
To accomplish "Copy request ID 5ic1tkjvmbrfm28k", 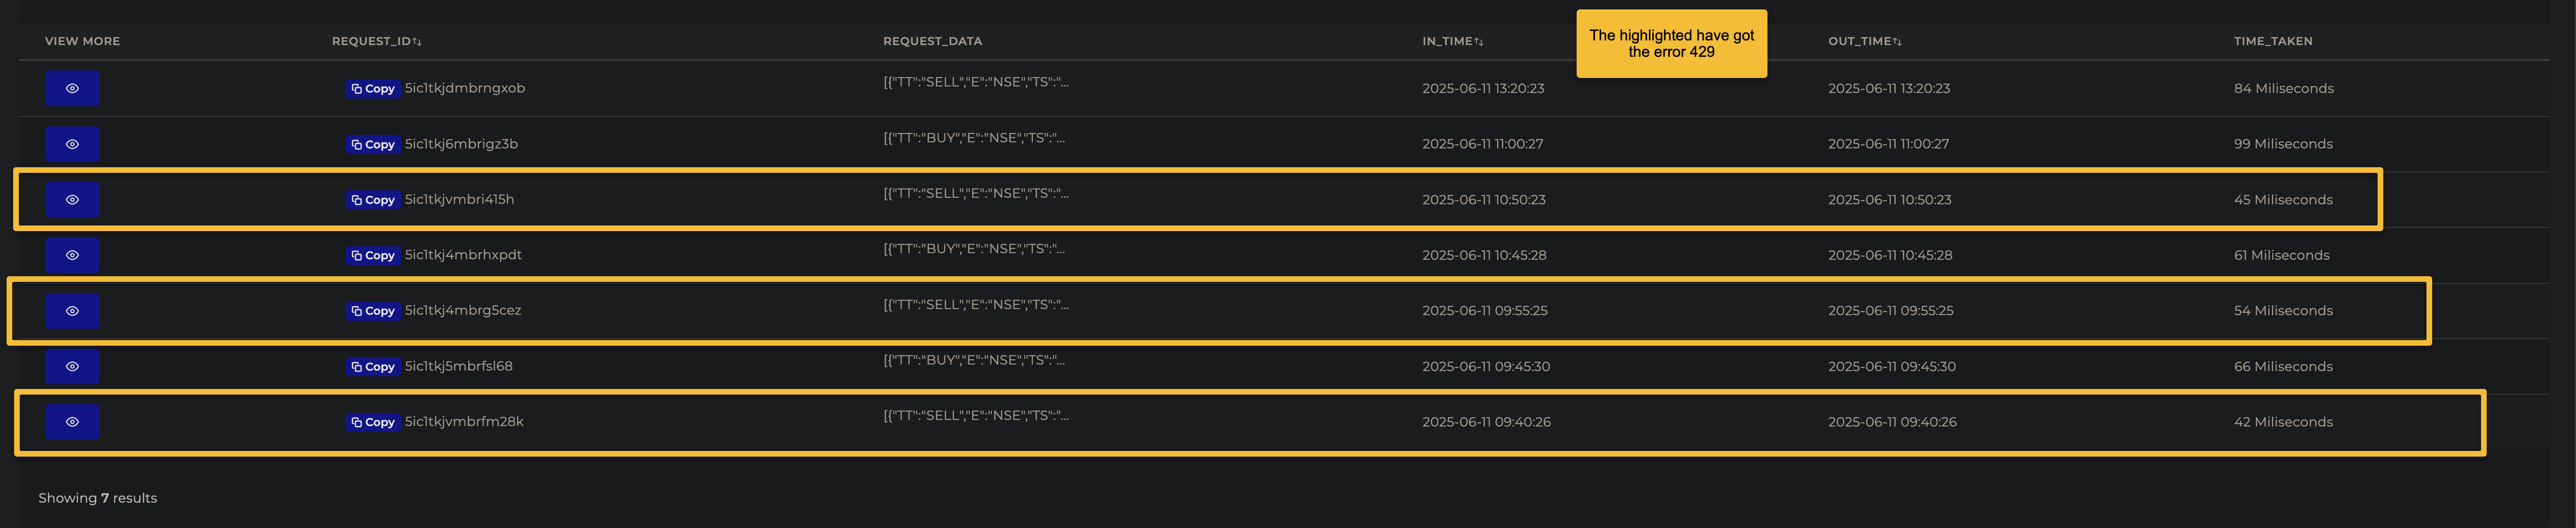I will point(373,422).
